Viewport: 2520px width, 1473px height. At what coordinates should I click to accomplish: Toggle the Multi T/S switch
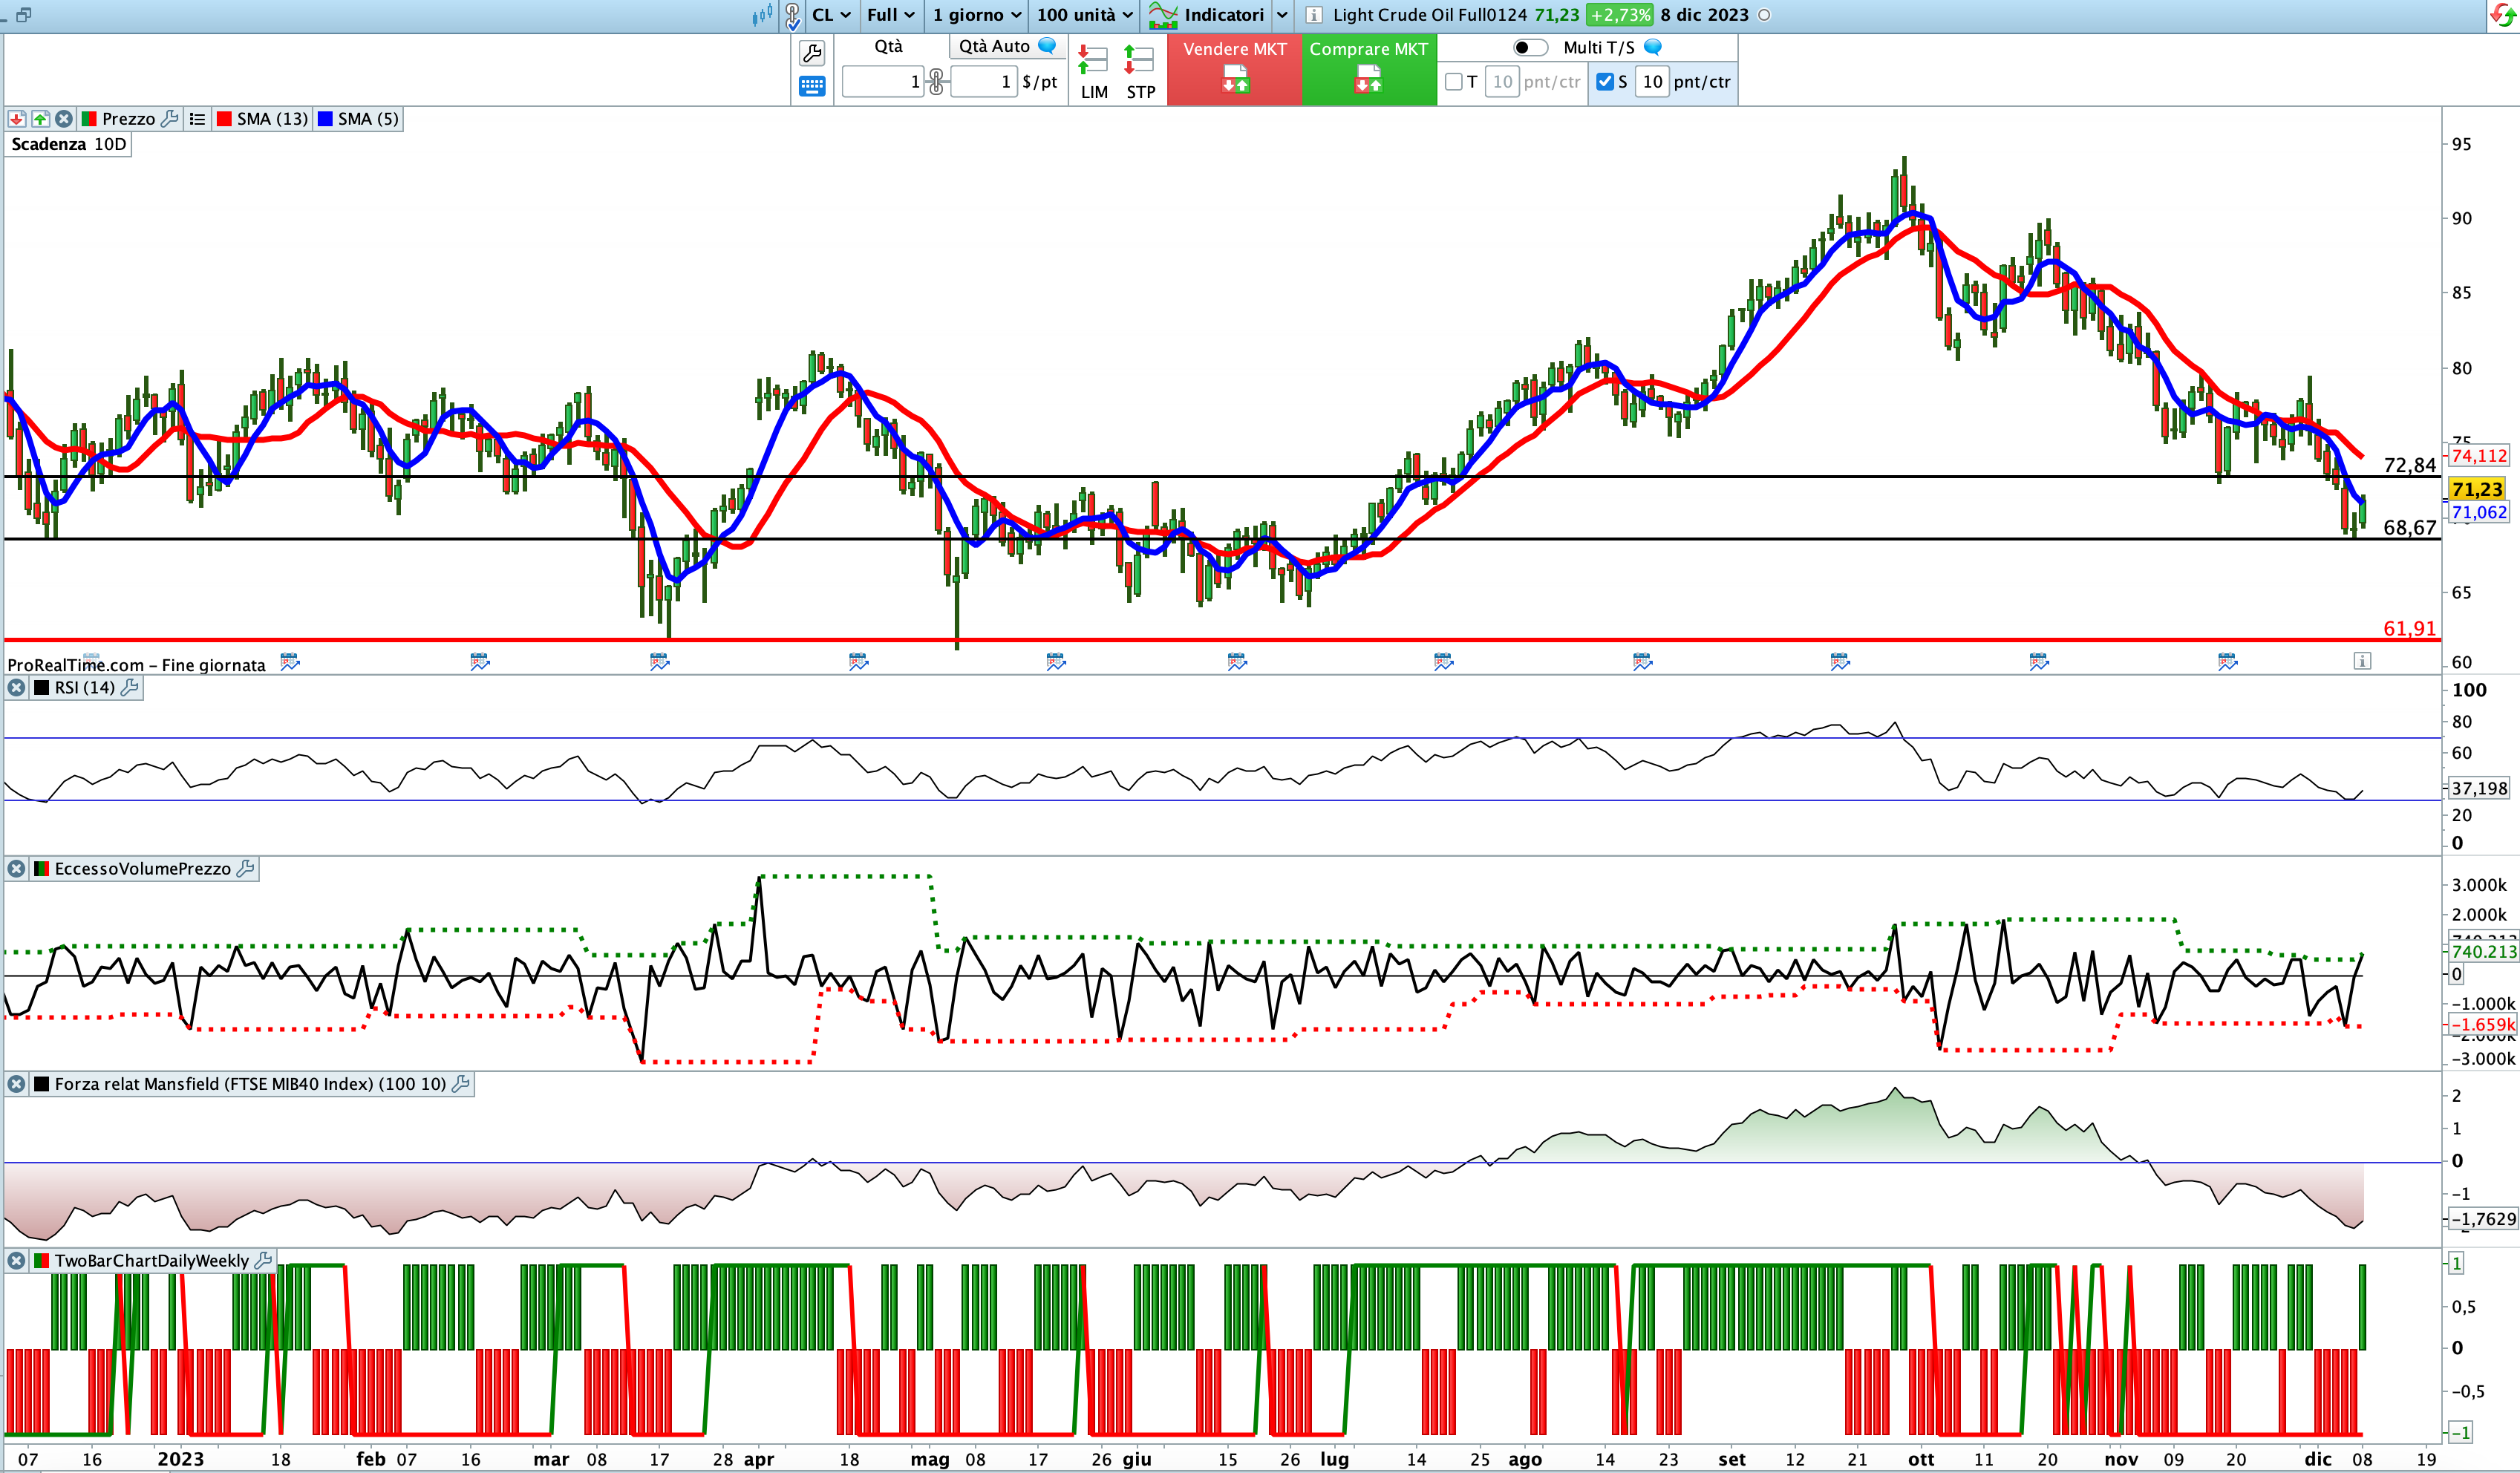1530,48
